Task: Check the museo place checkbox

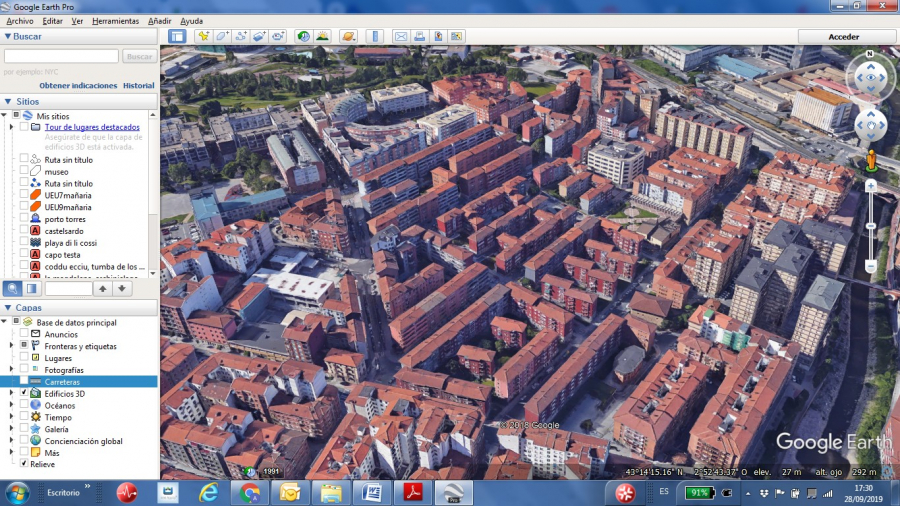Action: tap(24, 171)
